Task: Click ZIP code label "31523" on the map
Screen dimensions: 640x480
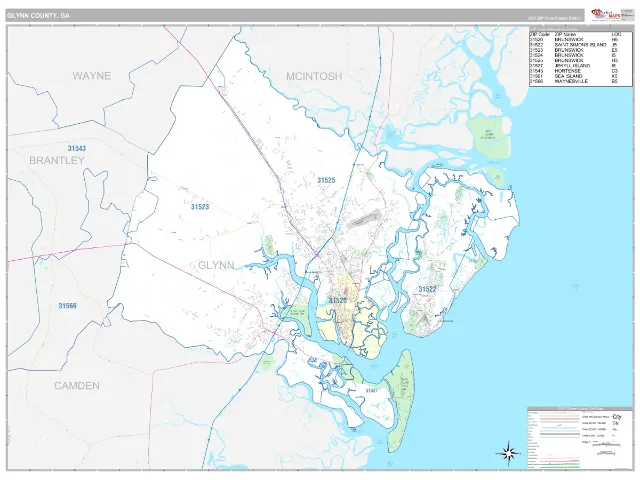Action: coord(200,207)
